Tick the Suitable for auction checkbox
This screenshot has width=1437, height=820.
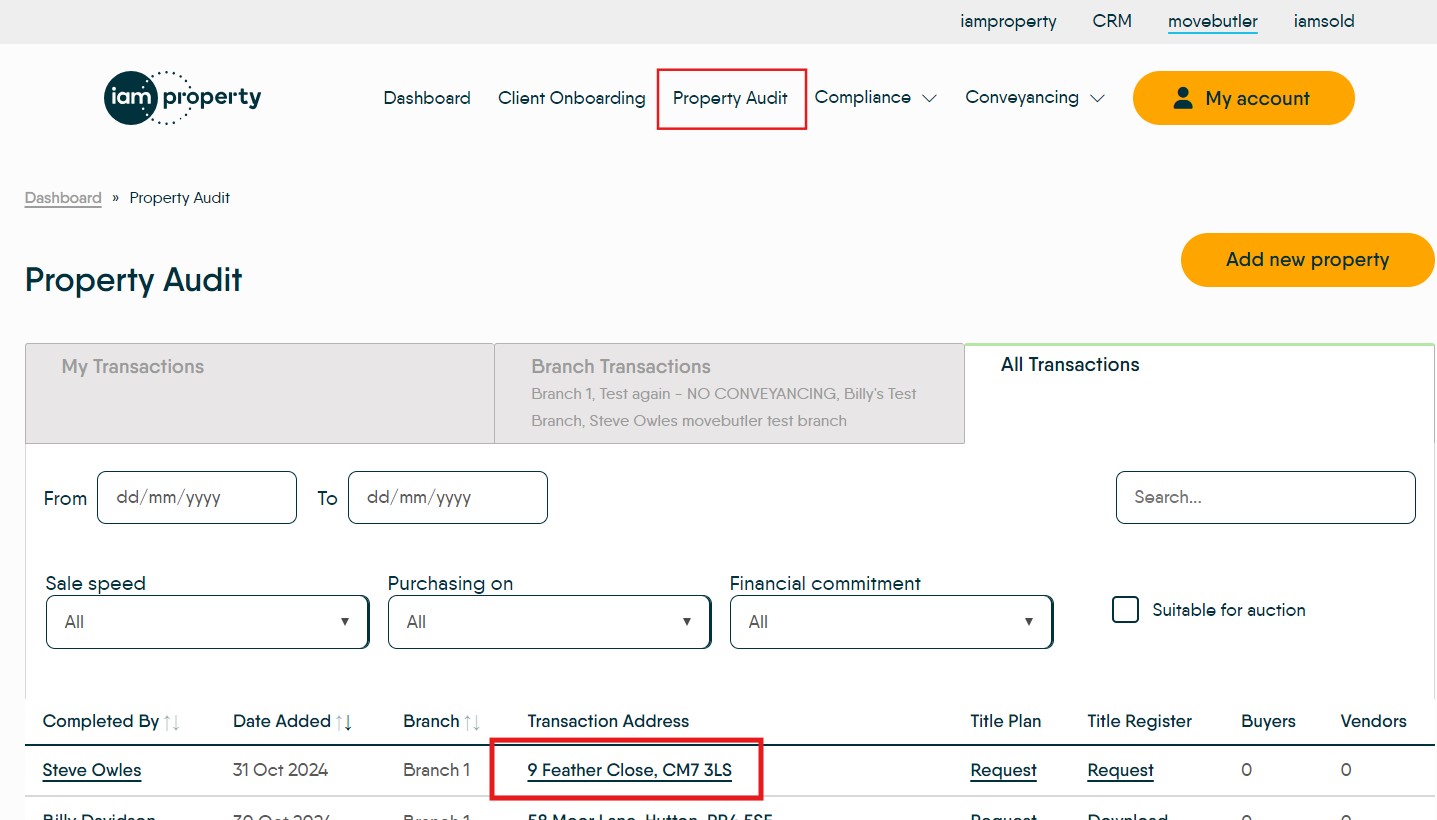click(x=1126, y=610)
